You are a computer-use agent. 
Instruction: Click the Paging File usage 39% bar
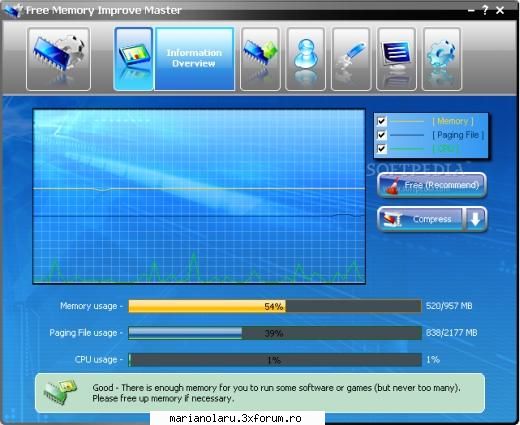(275, 333)
